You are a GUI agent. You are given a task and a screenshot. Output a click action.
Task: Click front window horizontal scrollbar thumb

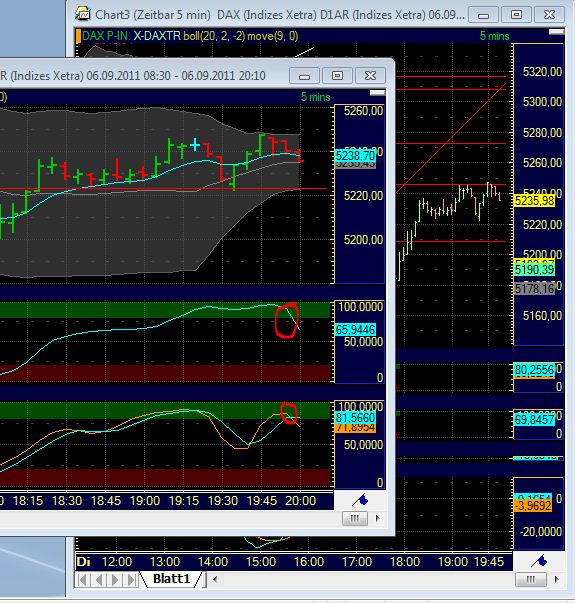click(354, 518)
